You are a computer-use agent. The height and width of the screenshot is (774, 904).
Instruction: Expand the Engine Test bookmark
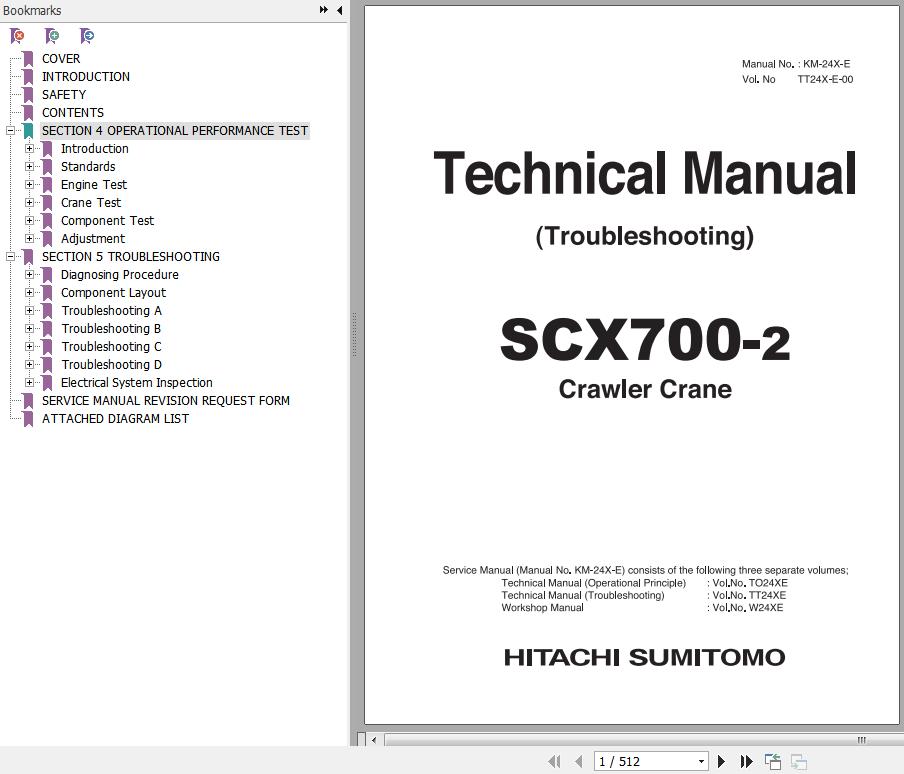[30, 185]
